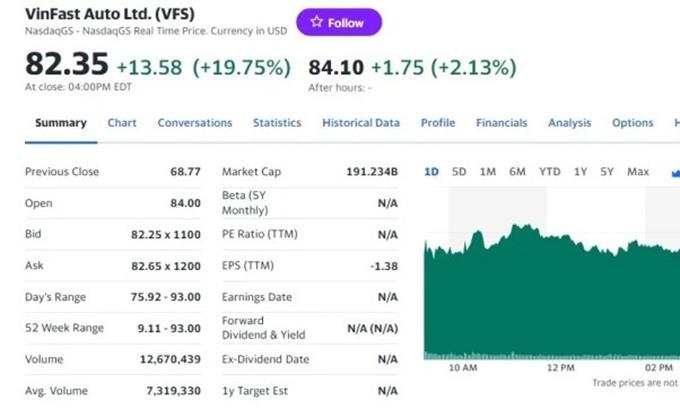Click the star icon in the Follow button
680x408 pixels.
point(317,22)
